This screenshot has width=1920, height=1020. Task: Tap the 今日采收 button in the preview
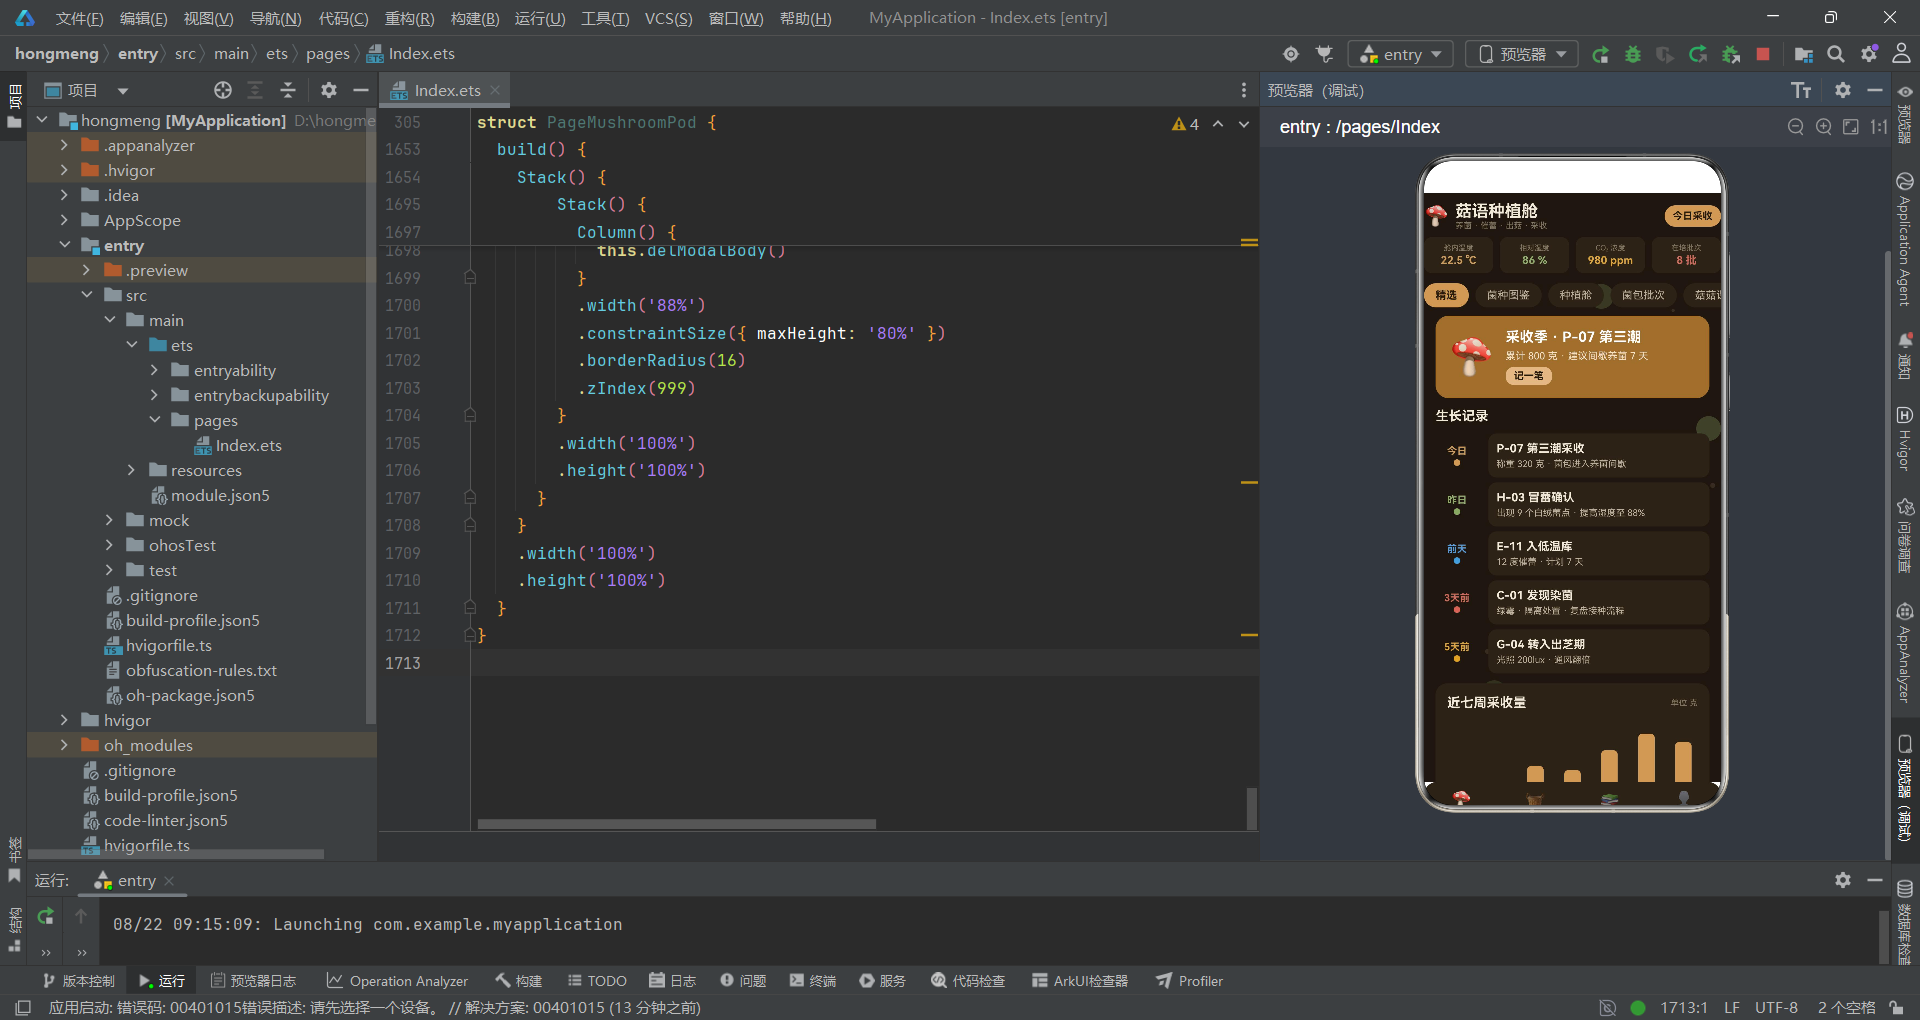click(x=1692, y=215)
